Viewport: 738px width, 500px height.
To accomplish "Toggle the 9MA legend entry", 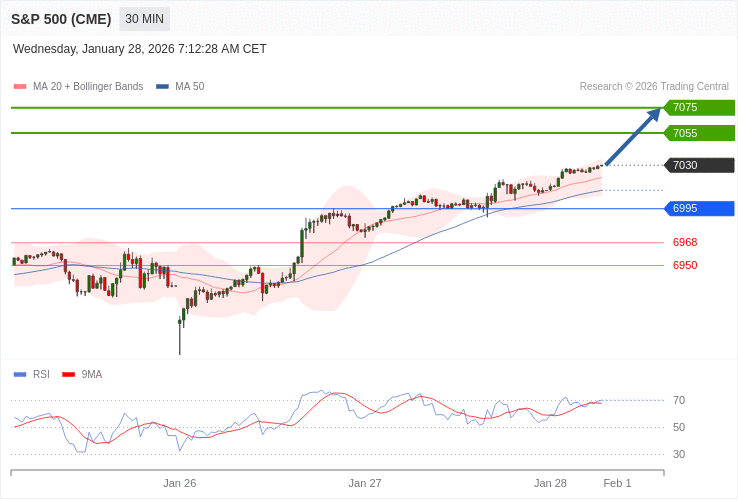I will tap(82, 374).
